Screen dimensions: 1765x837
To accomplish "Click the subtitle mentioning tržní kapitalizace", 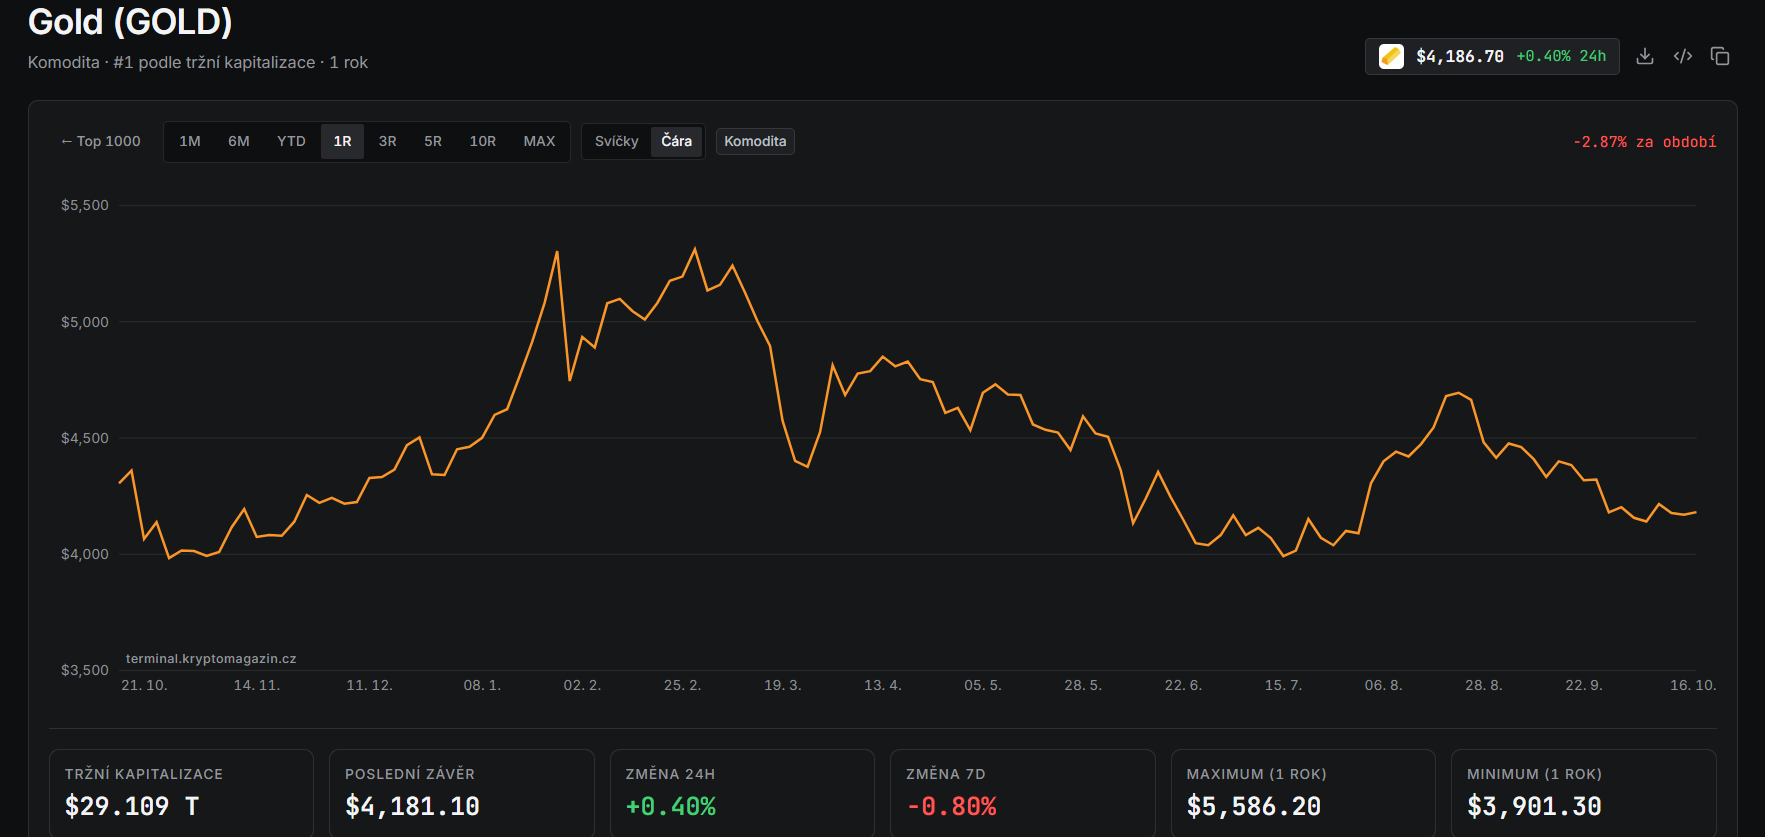I will pos(198,62).
